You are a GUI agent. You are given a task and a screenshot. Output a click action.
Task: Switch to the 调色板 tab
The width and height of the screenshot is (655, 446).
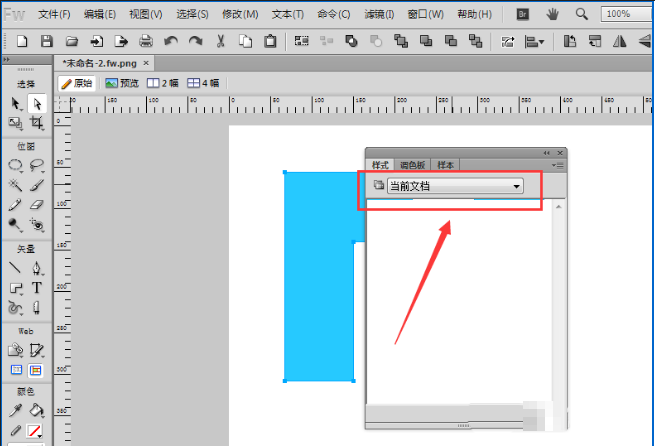pos(412,165)
